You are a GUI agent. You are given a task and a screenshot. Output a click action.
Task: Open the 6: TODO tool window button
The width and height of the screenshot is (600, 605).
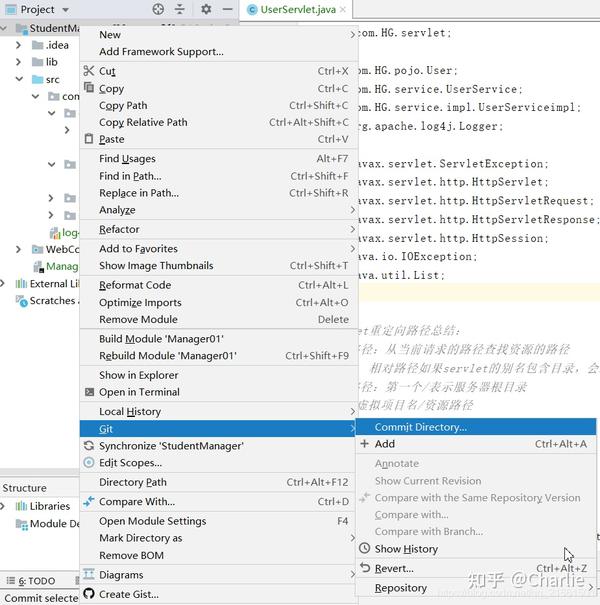(x=32, y=581)
